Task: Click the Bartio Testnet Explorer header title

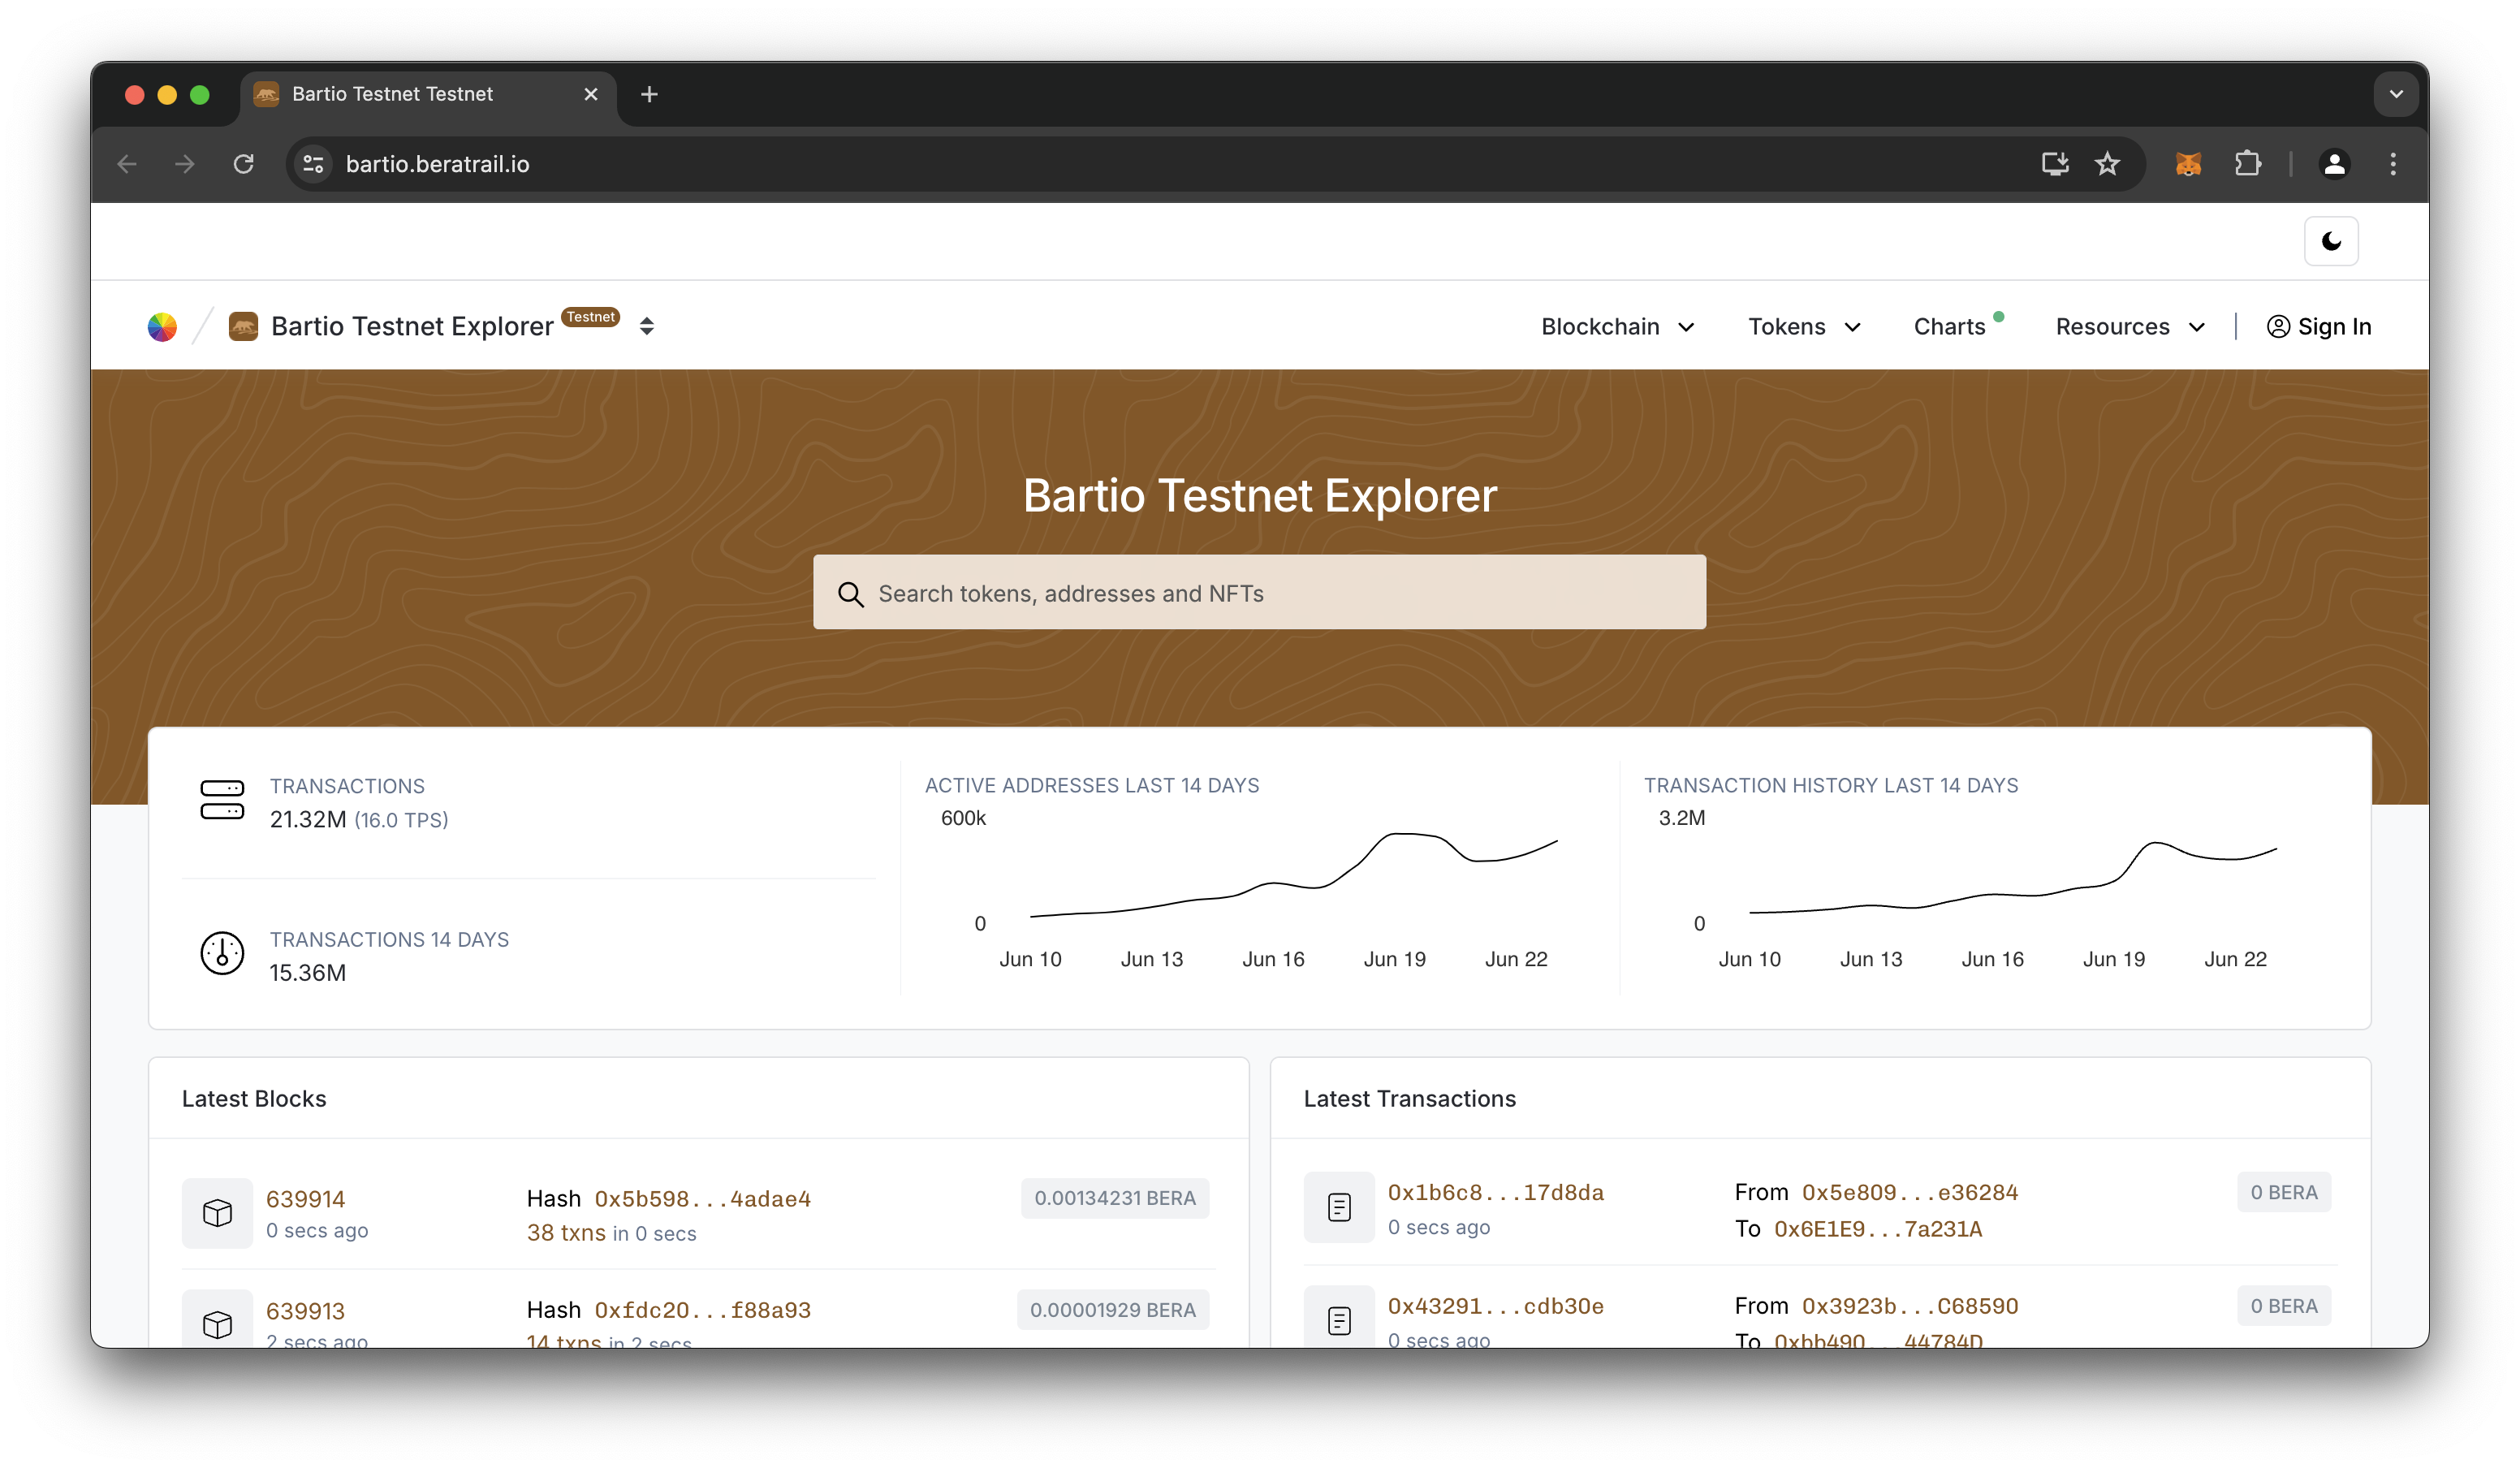Action: (x=411, y=326)
